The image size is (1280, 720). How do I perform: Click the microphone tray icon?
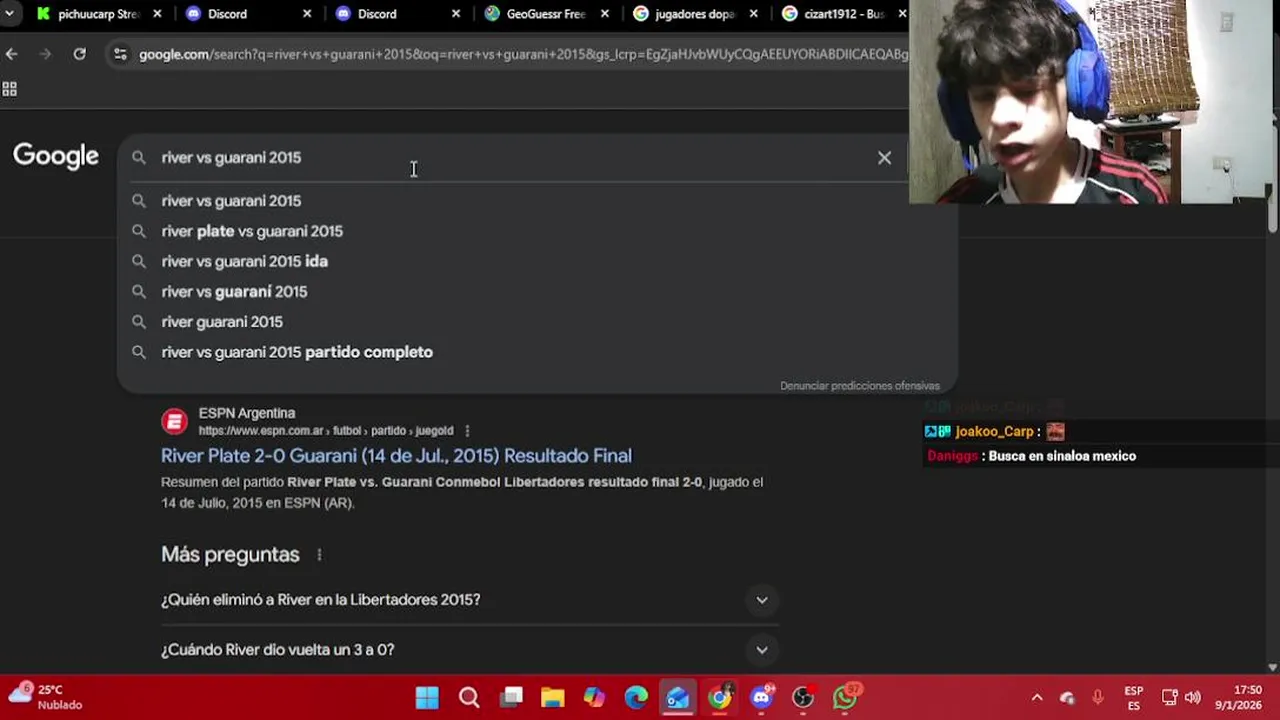pos(1098,698)
